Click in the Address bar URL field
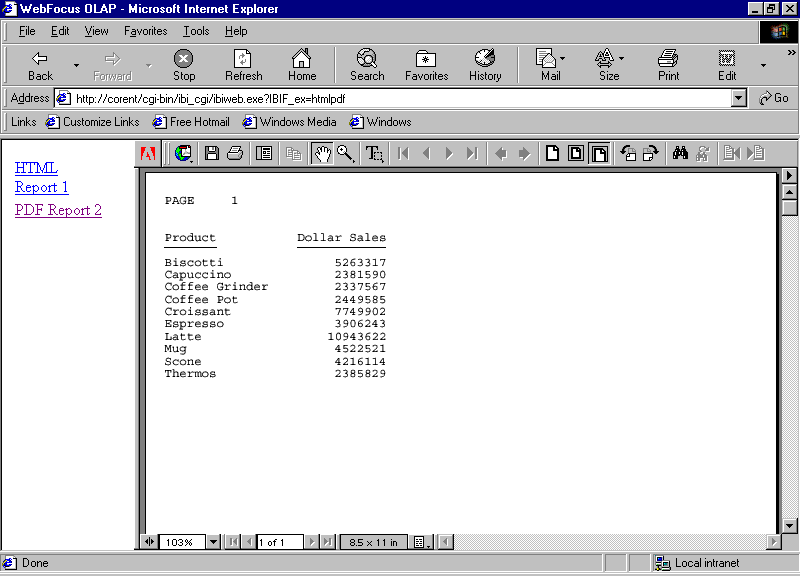The height and width of the screenshot is (576, 800). tap(400, 98)
